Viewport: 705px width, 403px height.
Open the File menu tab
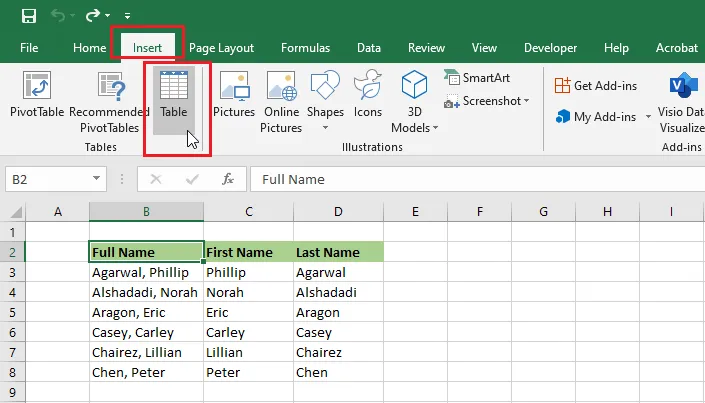pyautogui.click(x=29, y=48)
